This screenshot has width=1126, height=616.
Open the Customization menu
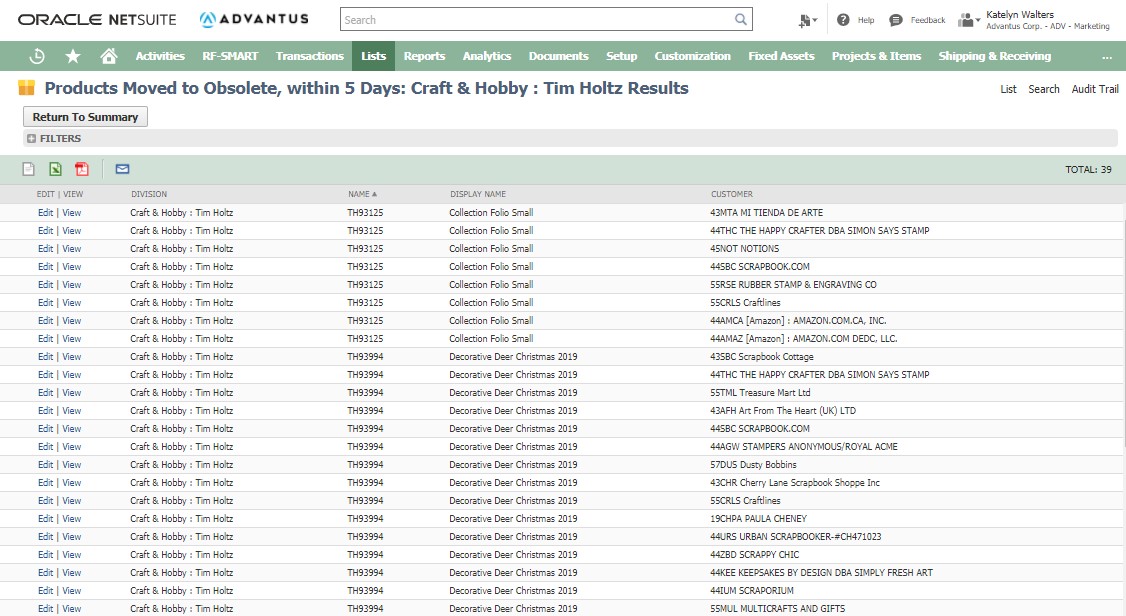[692, 56]
